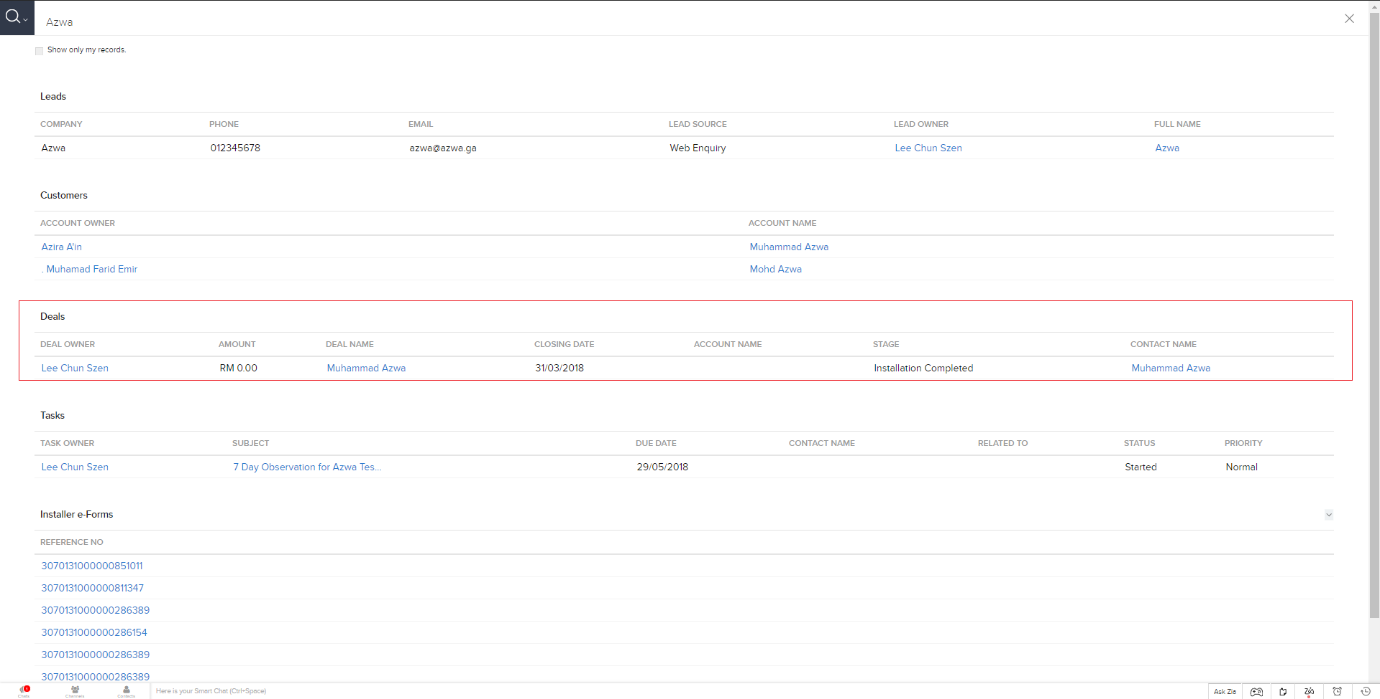
Task: Enable the 'Show only my records' checkbox
Action: click(39, 50)
